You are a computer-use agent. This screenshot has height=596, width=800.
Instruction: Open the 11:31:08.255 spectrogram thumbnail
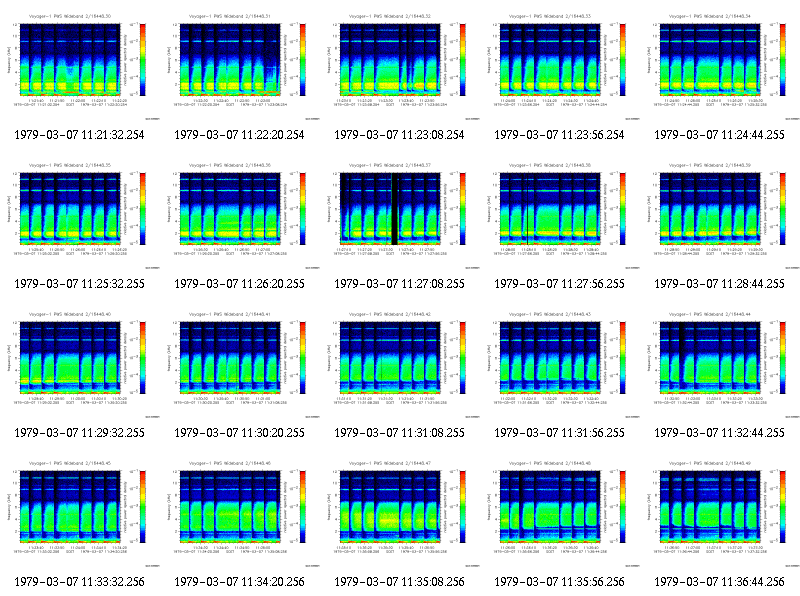[x=399, y=364]
